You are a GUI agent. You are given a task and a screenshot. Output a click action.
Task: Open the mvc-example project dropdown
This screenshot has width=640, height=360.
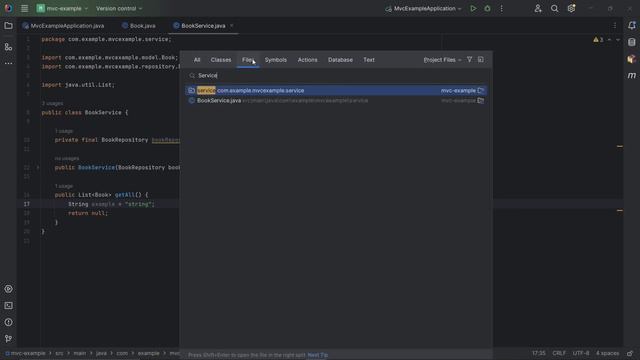(62, 9)
